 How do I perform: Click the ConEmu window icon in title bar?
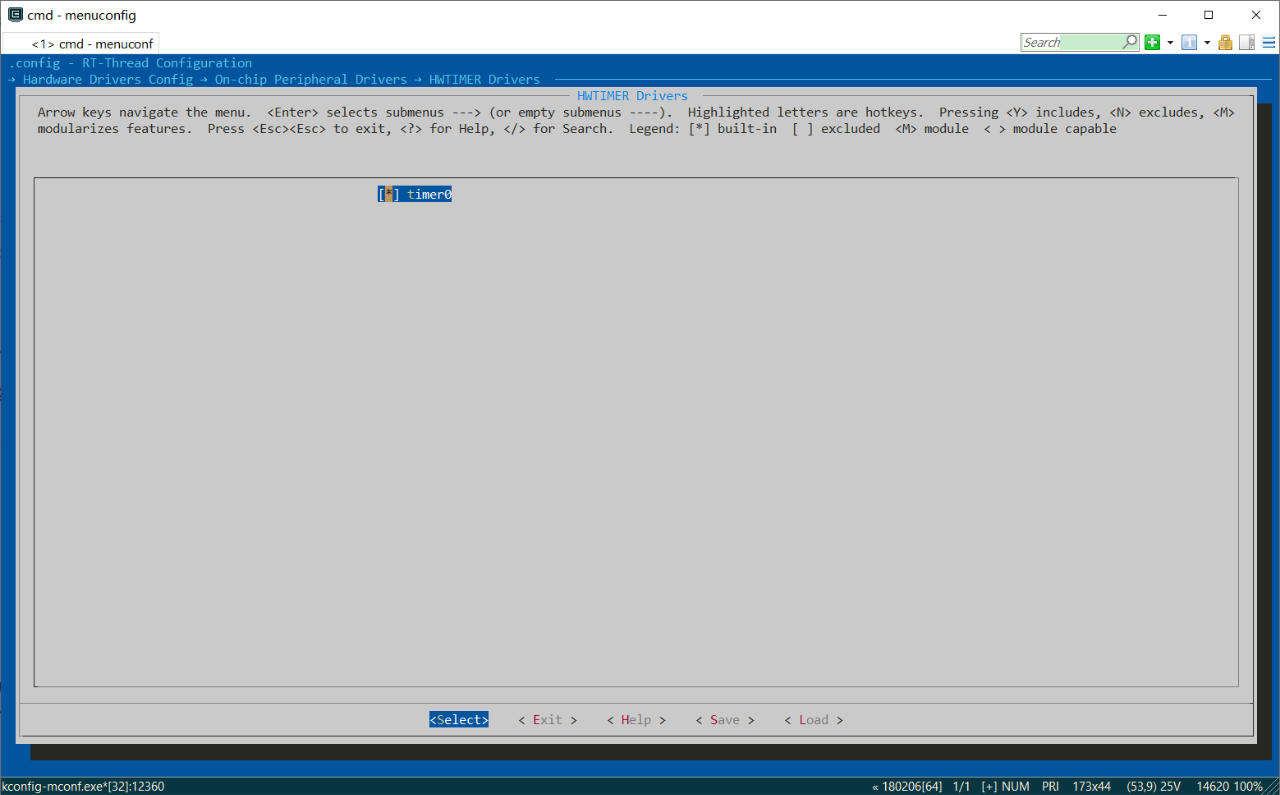(x=15, y=15)
